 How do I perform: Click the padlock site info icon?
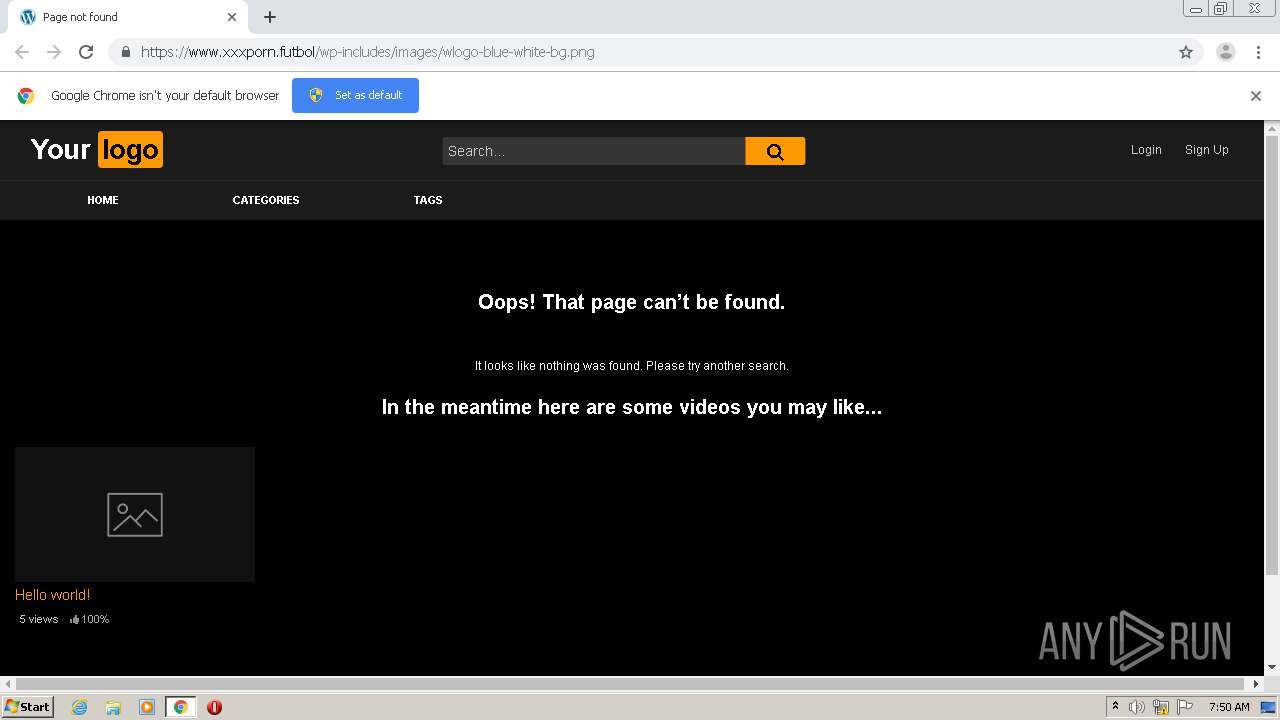[x=125, y=52]
